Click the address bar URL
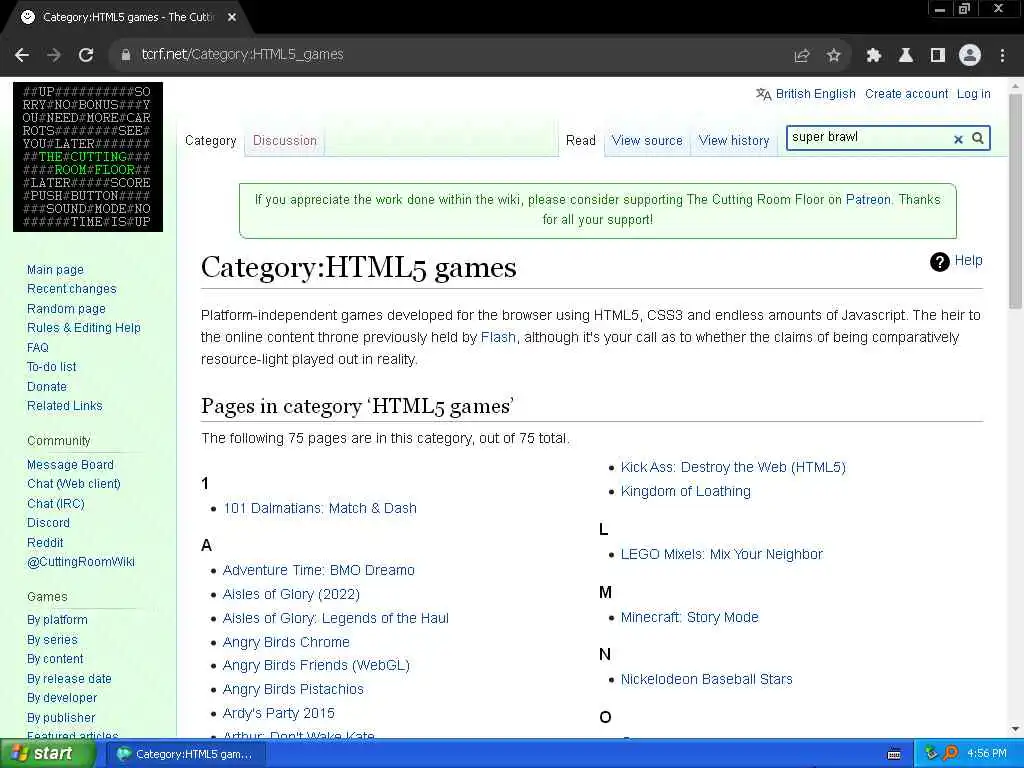This screenshot has width=1024, height=768. pyautogui.click(x=242, y=55)
